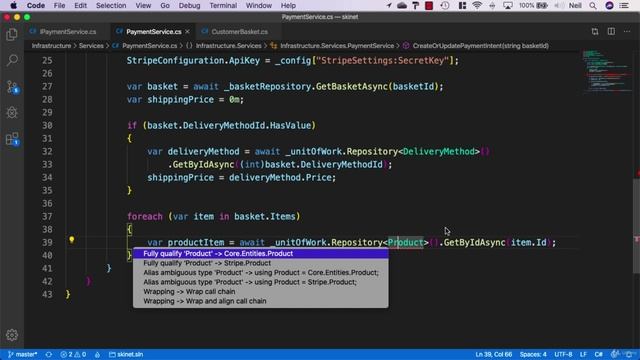Screen dimensions: 640x360
Task: Click the Infrastructure breadcrumb
Action: click(51, 46)
